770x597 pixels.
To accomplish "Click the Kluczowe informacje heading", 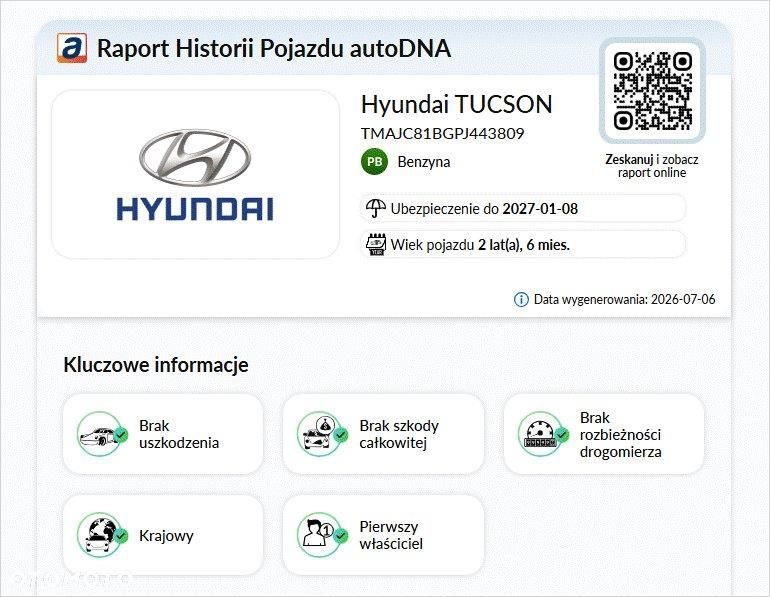I will [x=156, y=365].
